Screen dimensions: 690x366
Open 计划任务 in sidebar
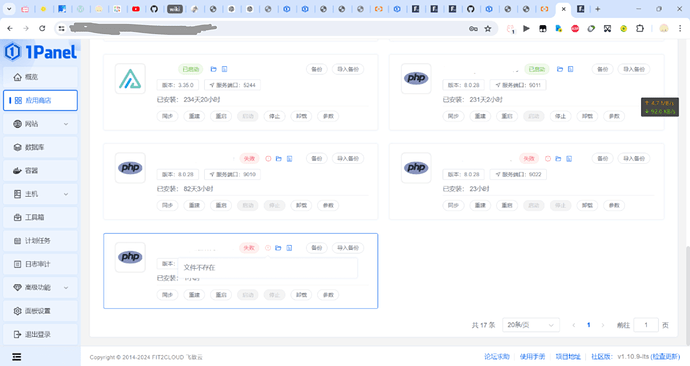tap(40, 241)
